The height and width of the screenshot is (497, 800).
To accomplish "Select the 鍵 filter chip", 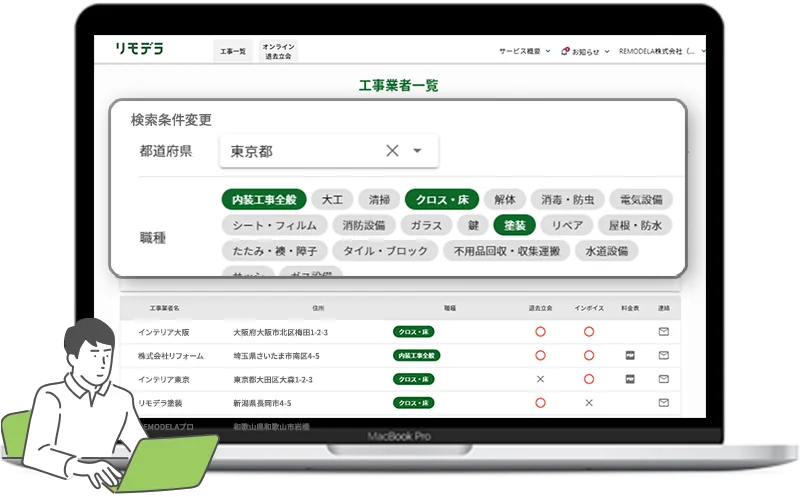I will tap(473, 225).
